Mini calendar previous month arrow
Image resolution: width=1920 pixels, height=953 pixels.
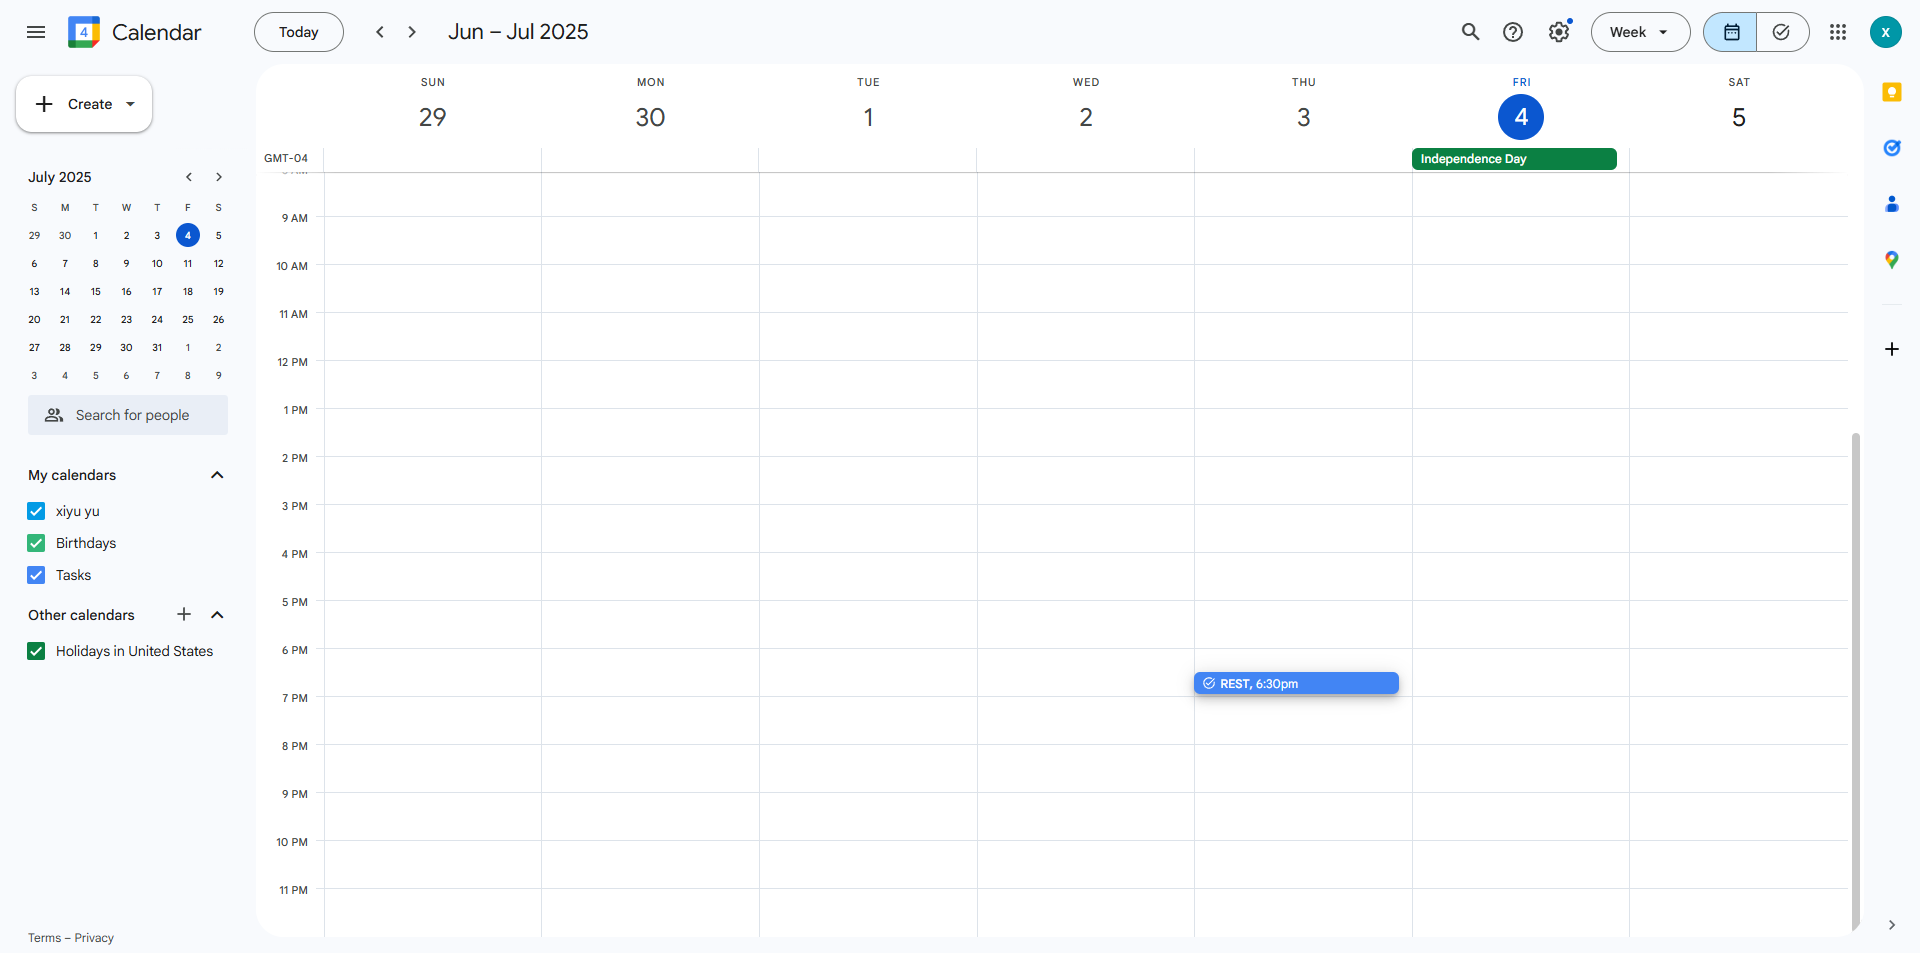pyautogui.click(x=188, y=177)
